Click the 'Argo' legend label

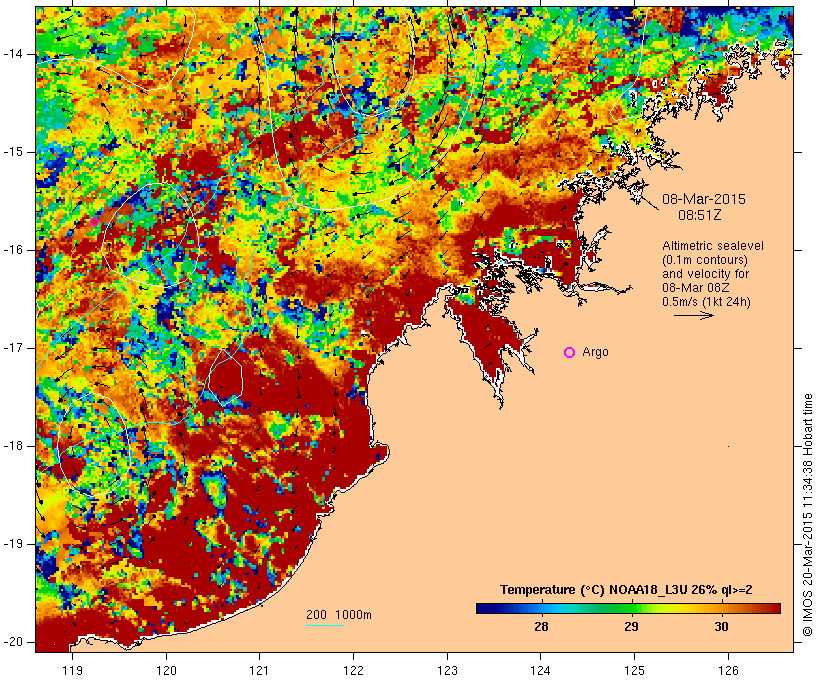(596, 352)
